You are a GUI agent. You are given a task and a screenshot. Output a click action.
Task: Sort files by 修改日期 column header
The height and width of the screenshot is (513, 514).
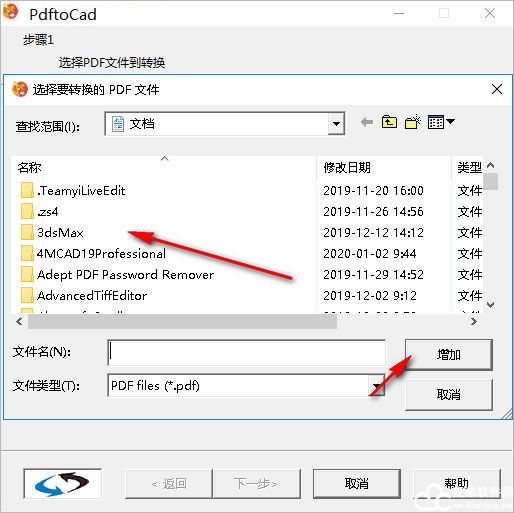(347, 167)
